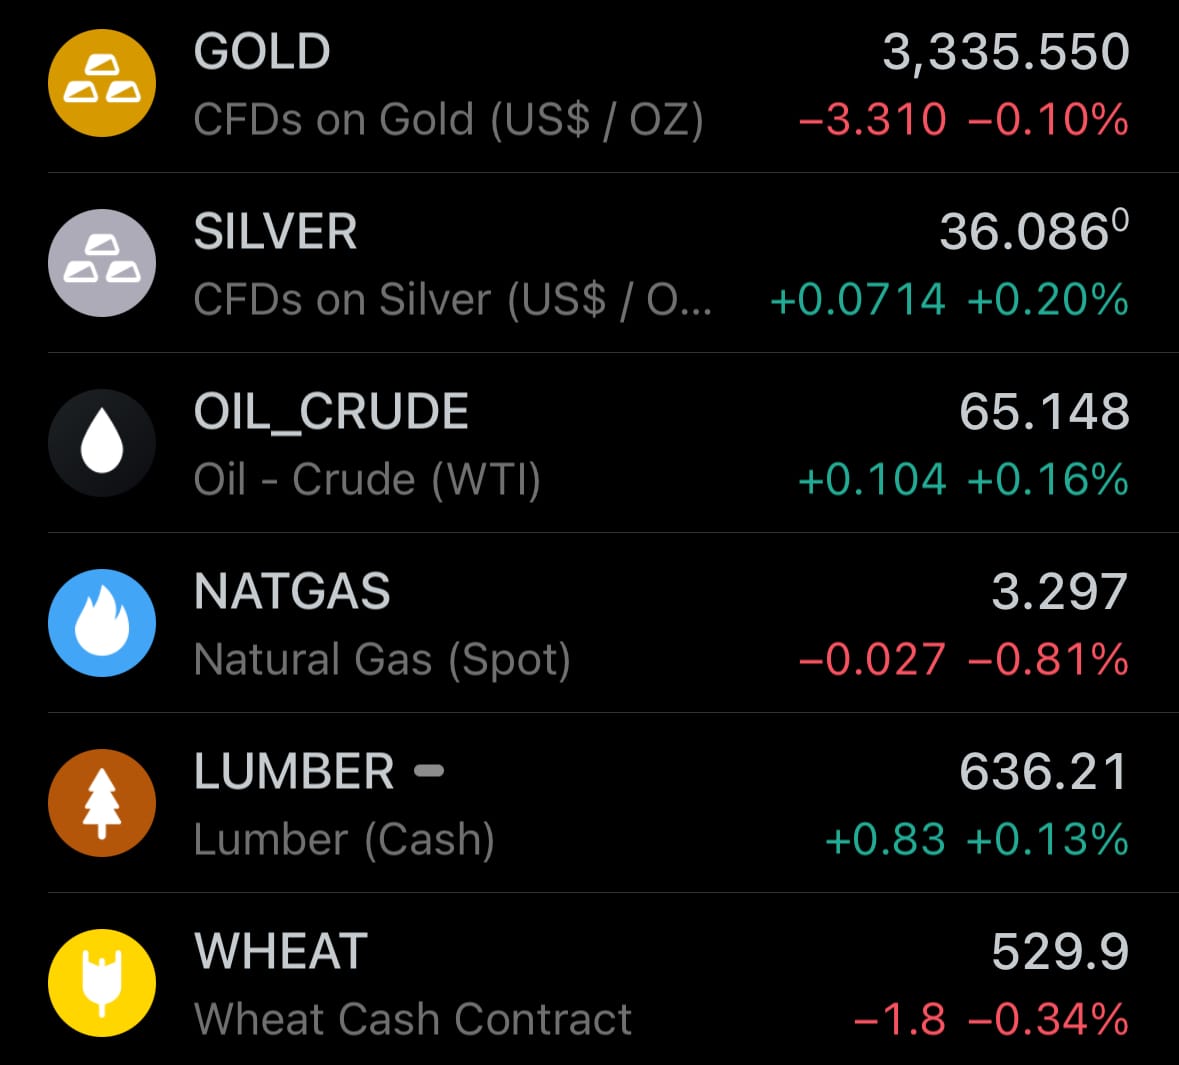This screenshot has height=1065, width=1179.
Task: Open the OIL_CRUDE oil drop icon
Action: [x=102, y=443]
